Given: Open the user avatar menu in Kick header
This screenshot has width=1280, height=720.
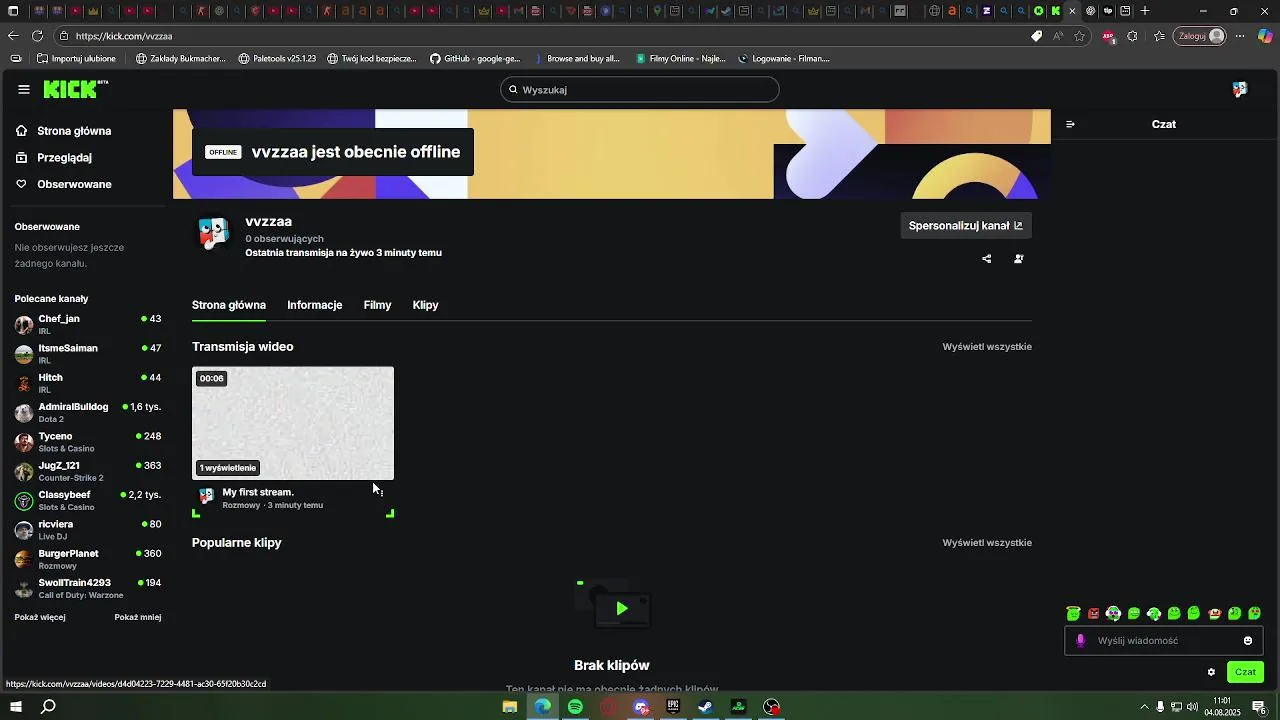Looking at the screenshot, I should pos(1240,89).
